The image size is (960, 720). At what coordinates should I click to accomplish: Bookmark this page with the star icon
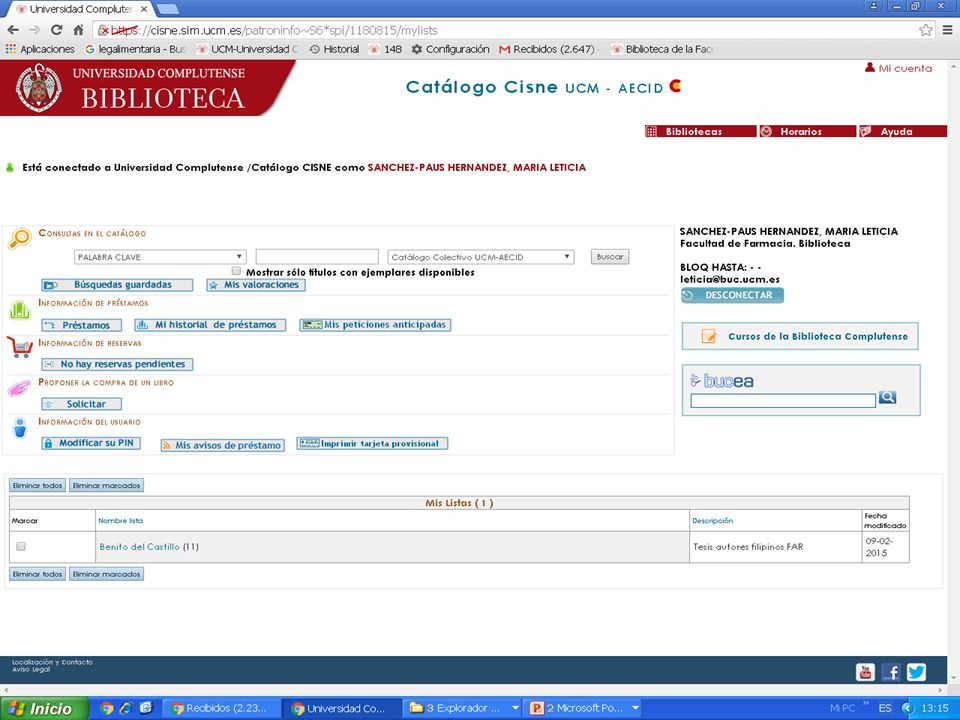point(925,30)
